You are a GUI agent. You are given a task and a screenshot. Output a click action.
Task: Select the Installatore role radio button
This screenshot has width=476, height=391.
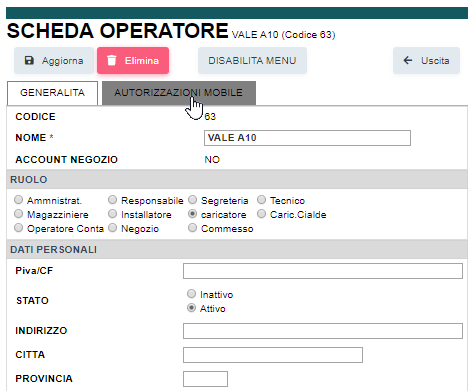113,214
